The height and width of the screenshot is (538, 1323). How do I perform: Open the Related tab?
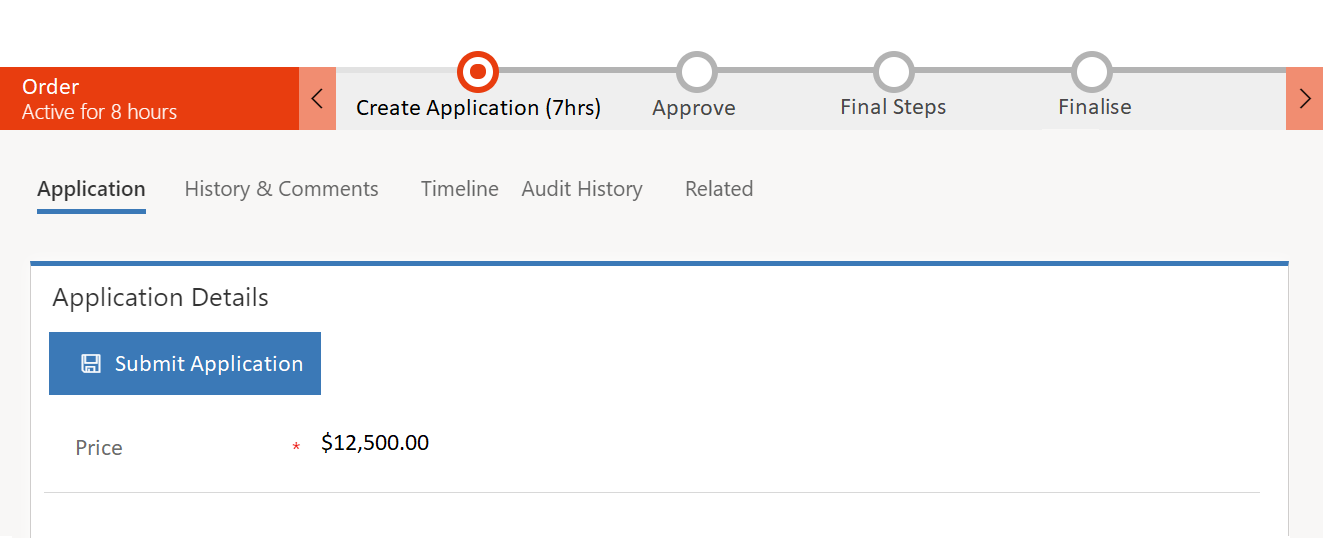coord(719,189)
